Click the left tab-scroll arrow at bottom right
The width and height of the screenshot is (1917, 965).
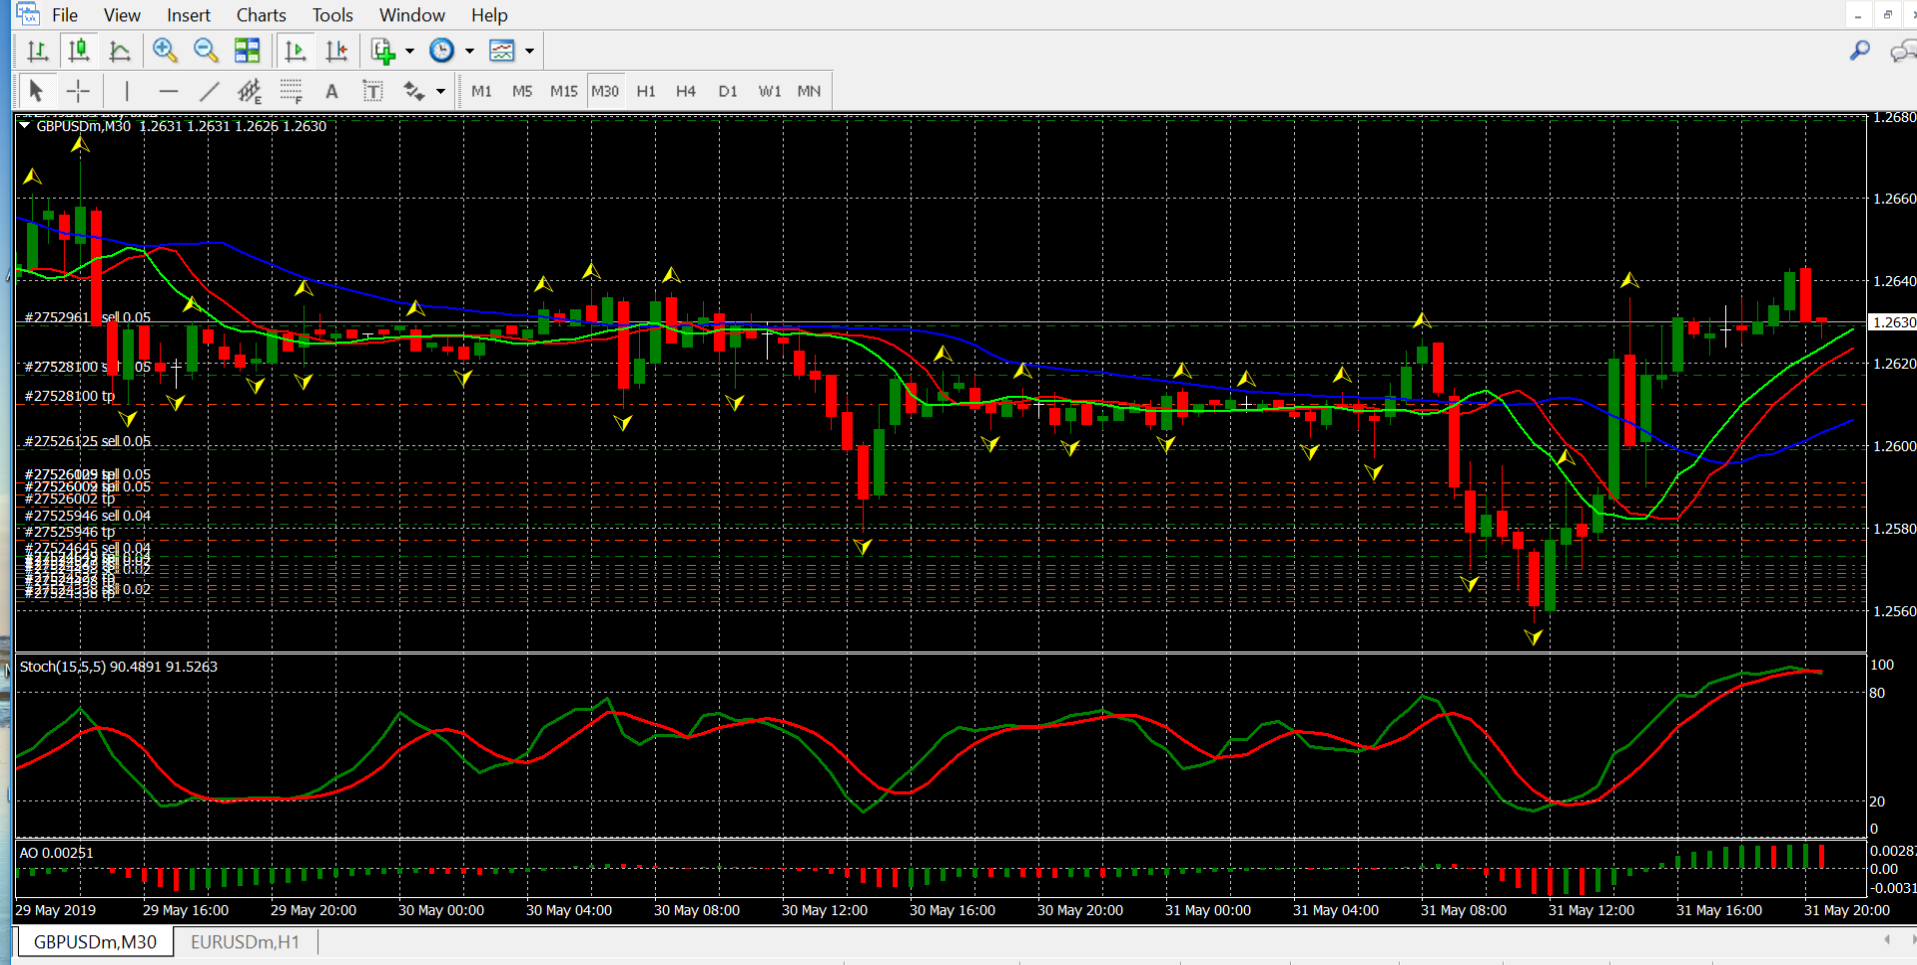(1887, 940)
